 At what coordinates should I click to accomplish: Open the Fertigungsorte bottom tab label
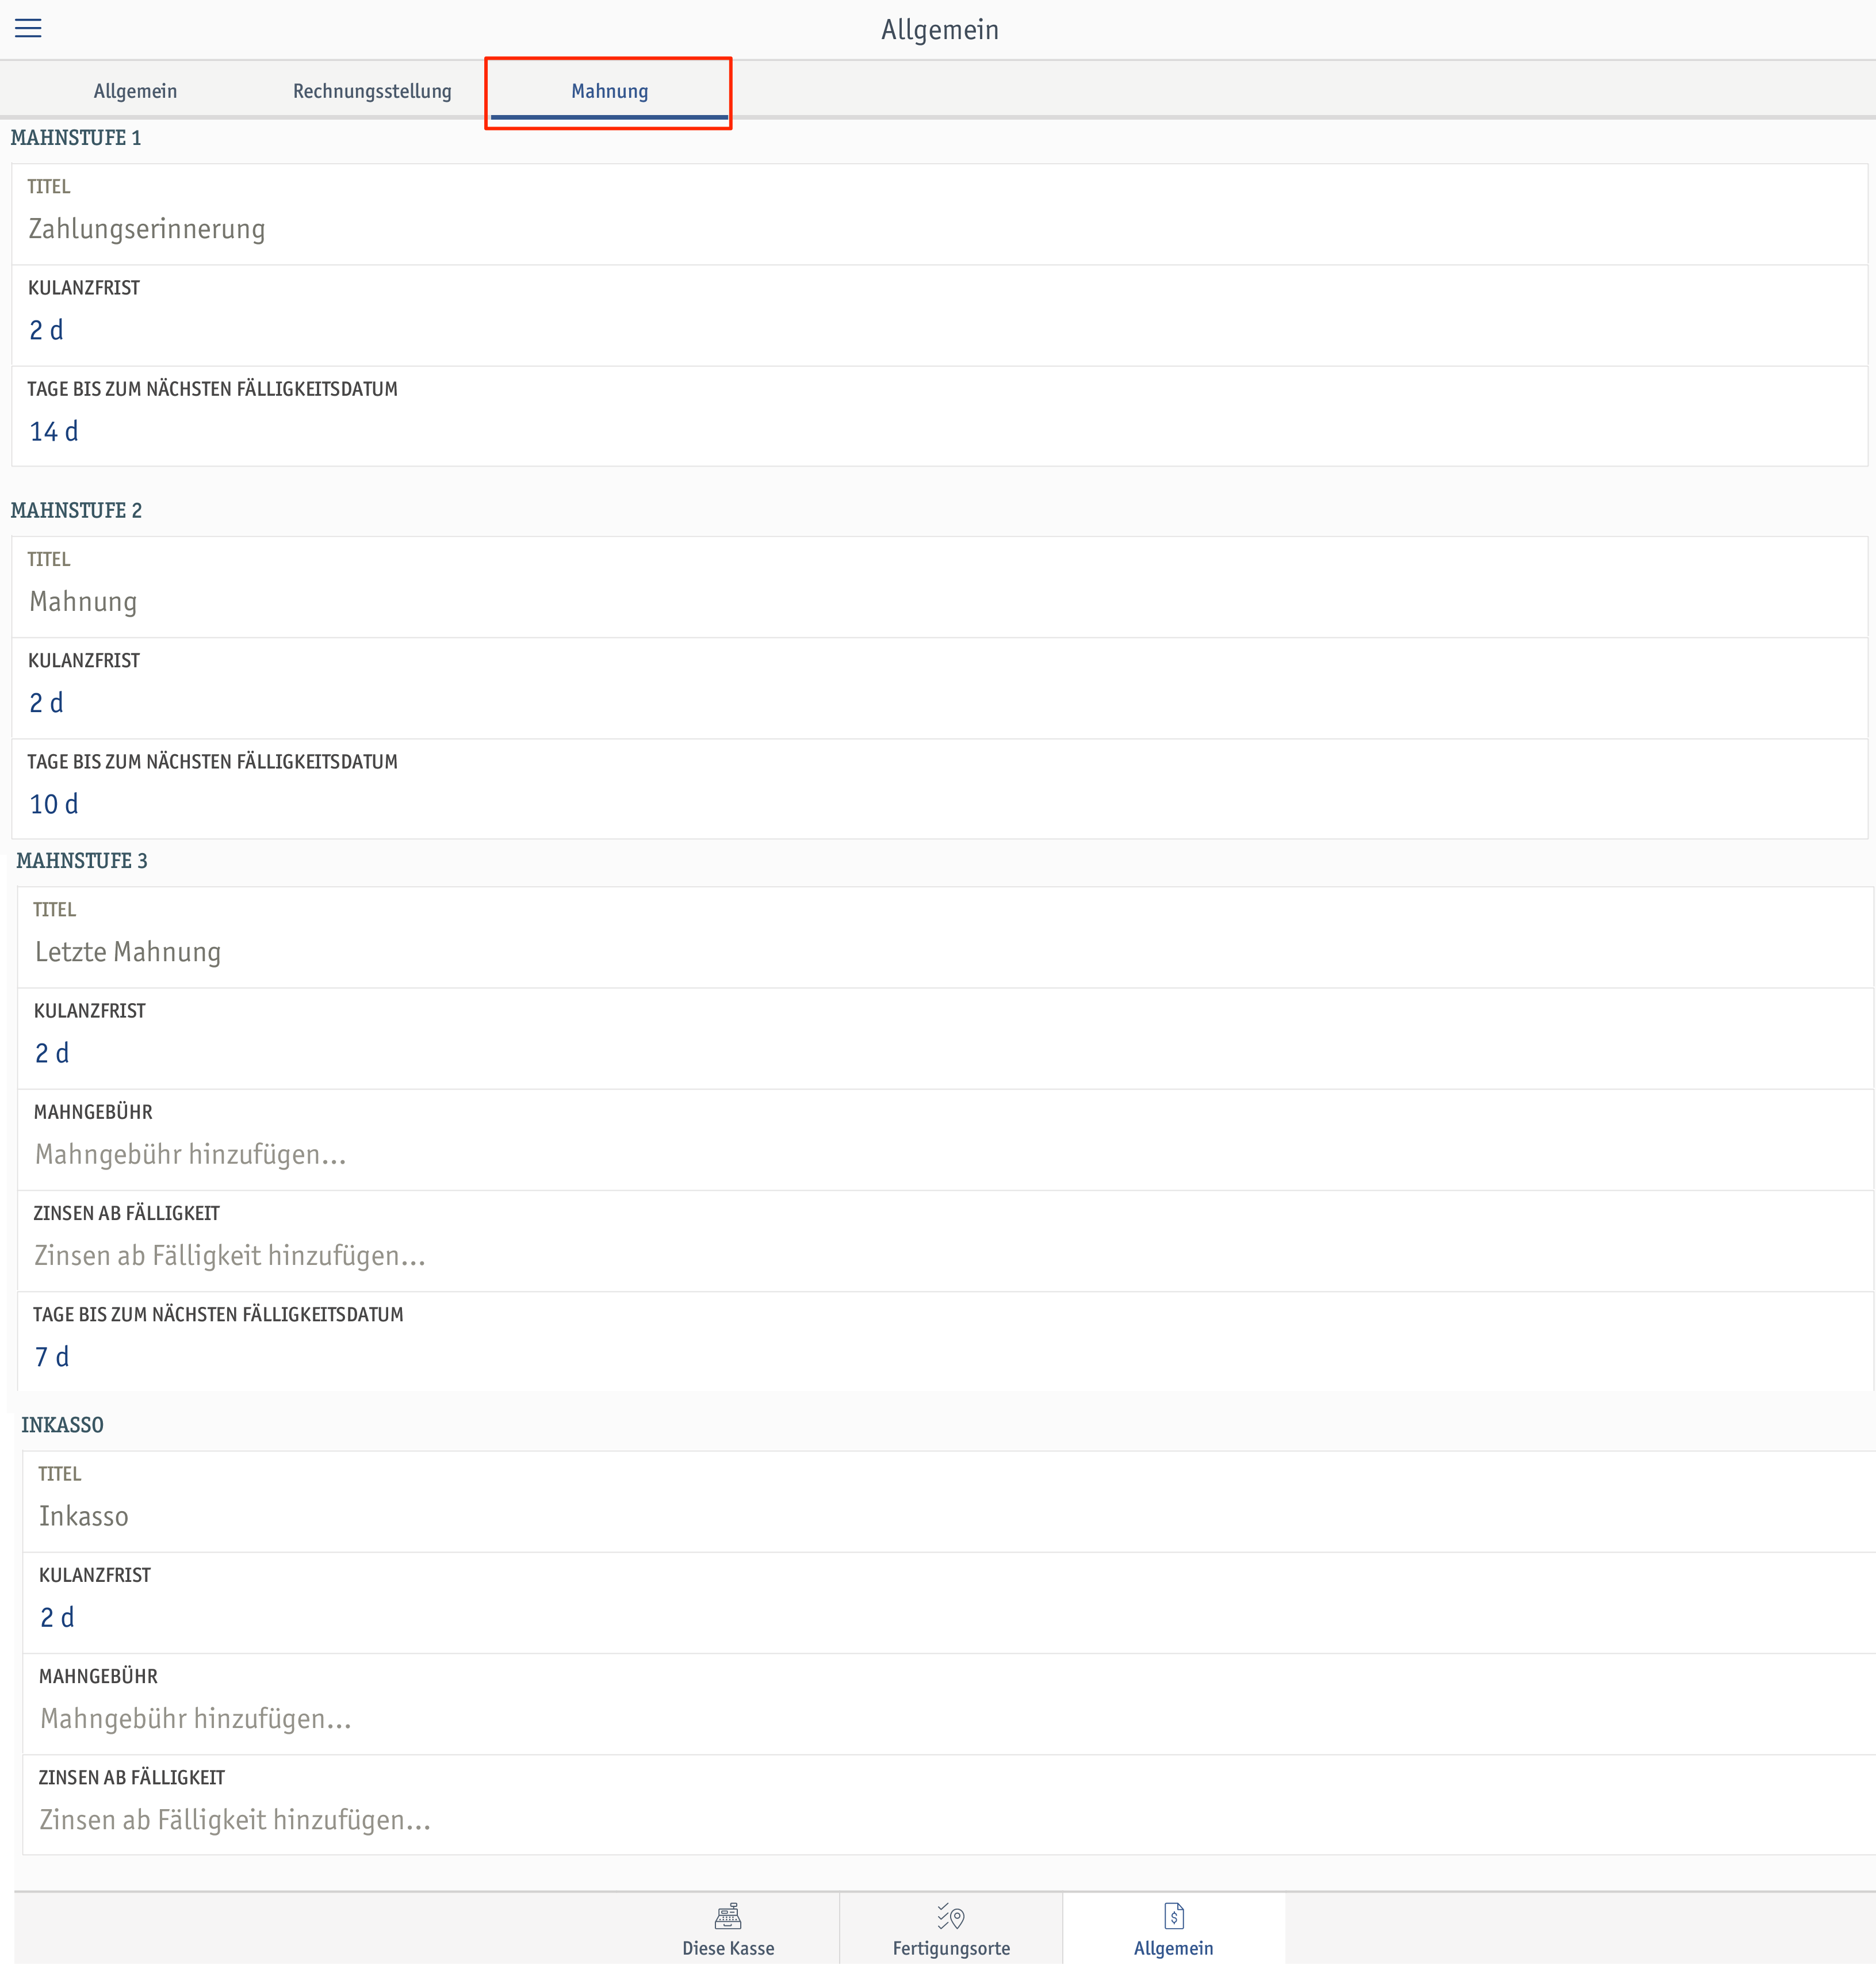pos(951,1948)
